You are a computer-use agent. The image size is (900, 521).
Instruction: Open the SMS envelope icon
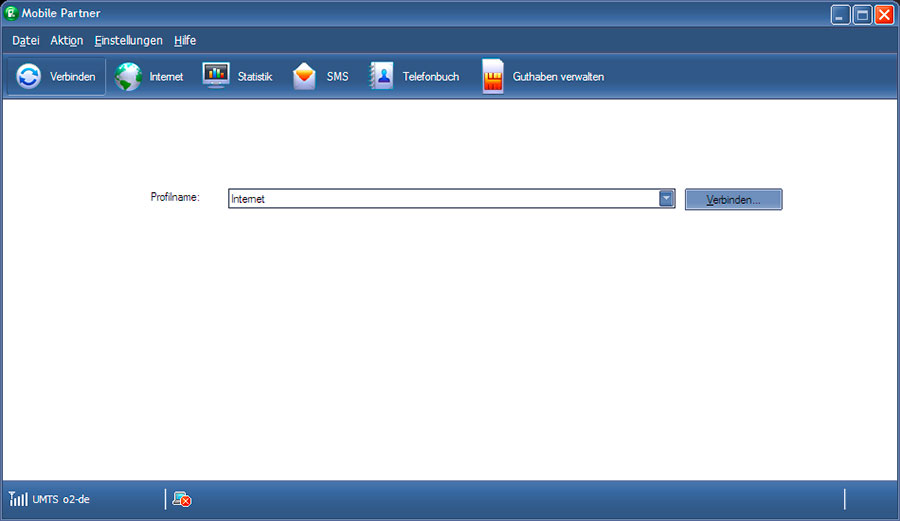point(305,77)
